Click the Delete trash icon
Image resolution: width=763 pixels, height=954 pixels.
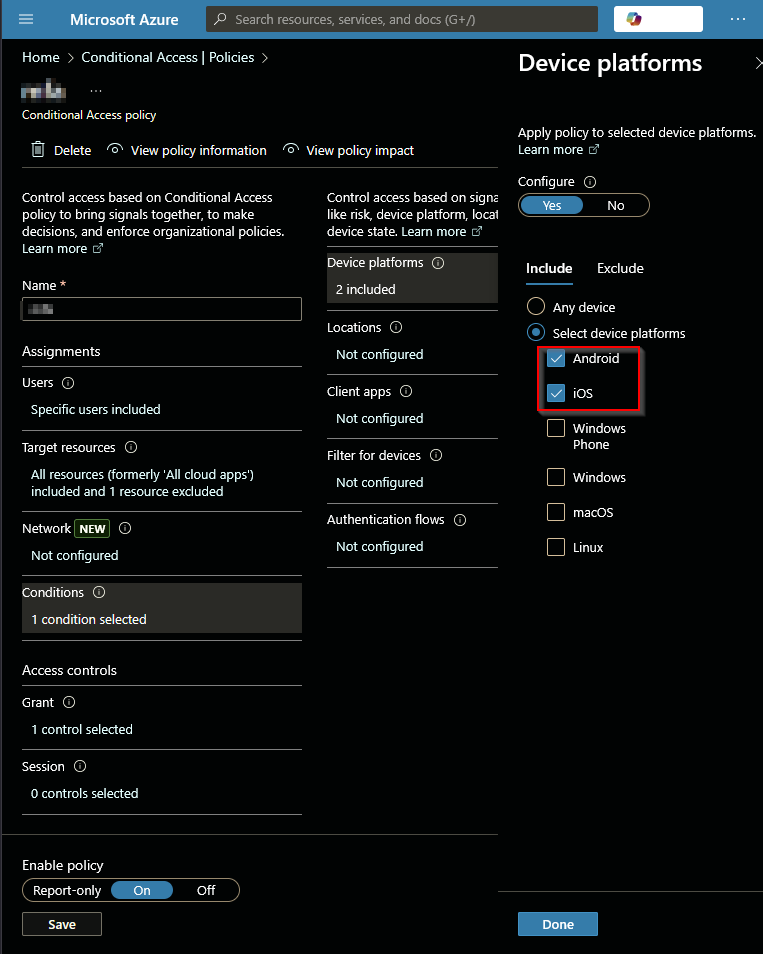coord(38,150)
